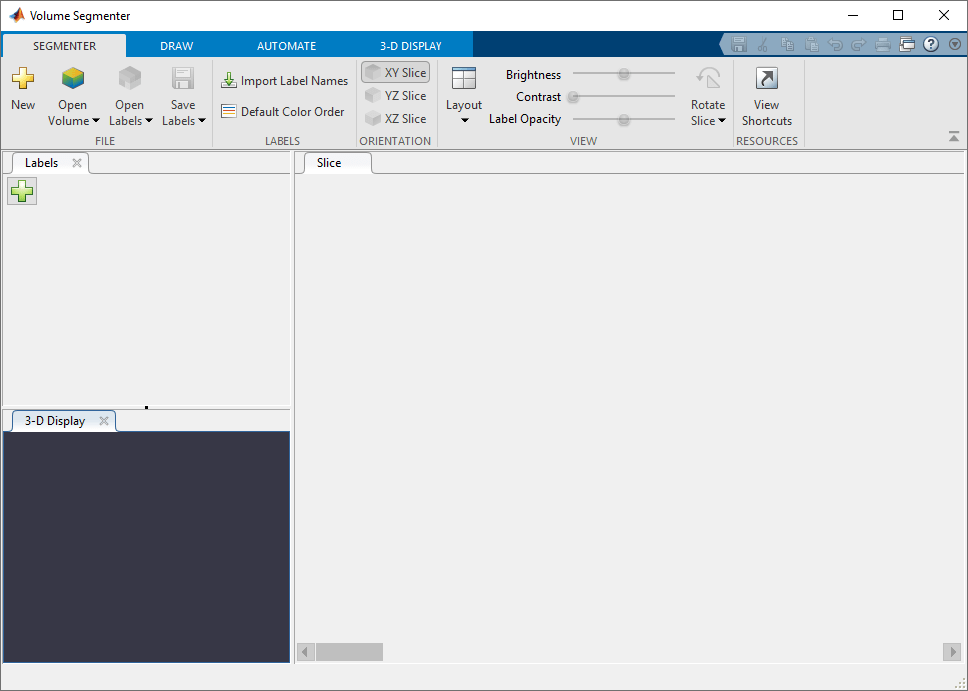Expand the Open Labels dropdown arrow
The height and width of the screenshot is (691, 968).
pos(149,121)
